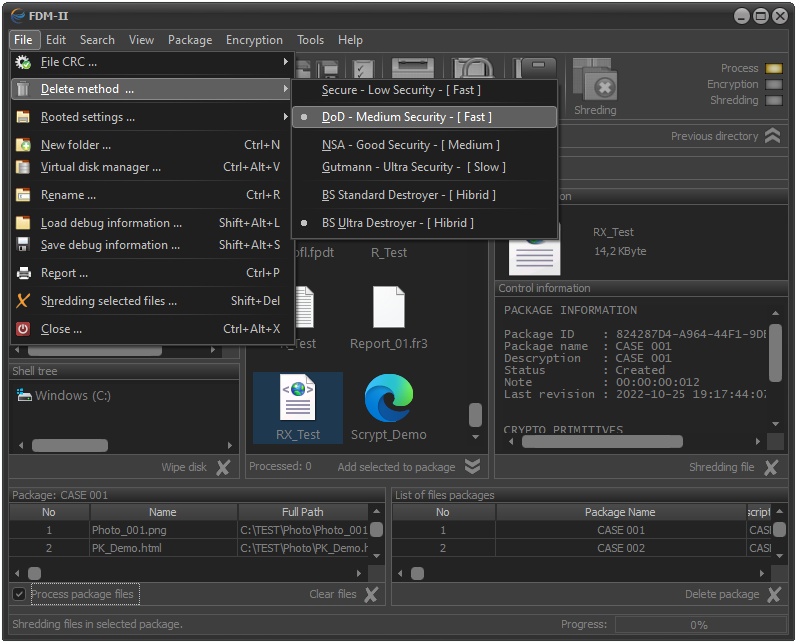Open the Encryption menu
The image size is (797, 643).
tap(254, 40)
